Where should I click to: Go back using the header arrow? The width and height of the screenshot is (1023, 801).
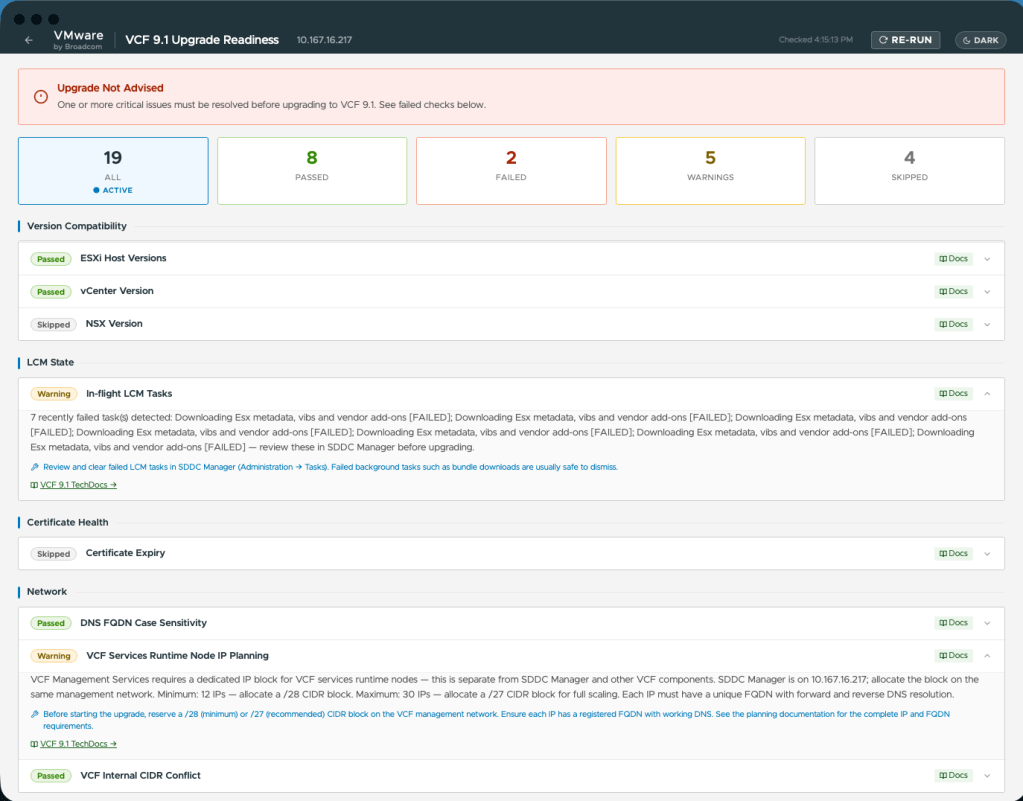29,40
